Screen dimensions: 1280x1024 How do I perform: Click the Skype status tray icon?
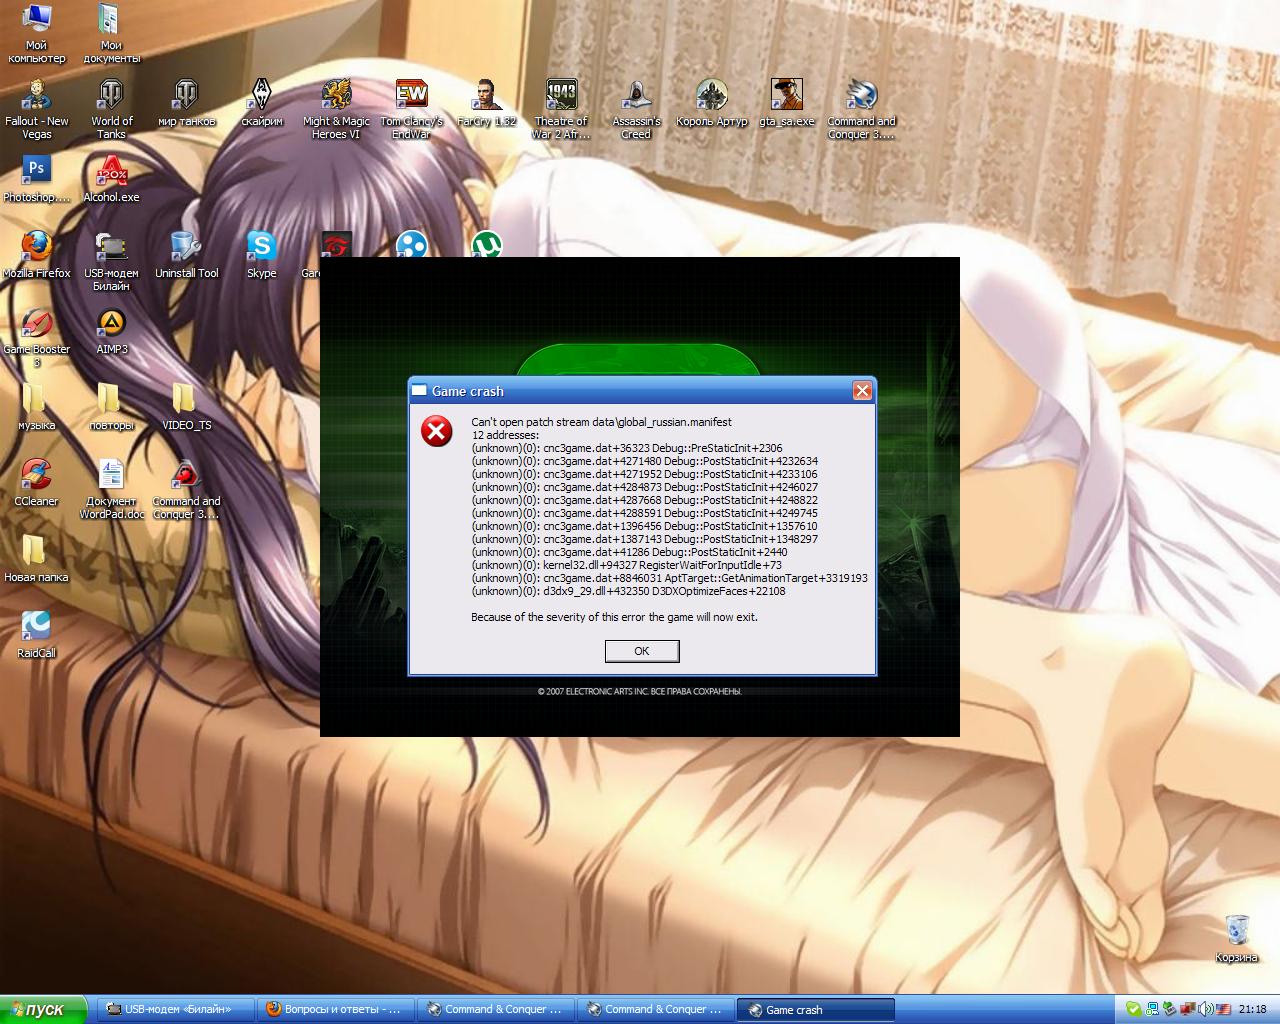(1133, 1010)
